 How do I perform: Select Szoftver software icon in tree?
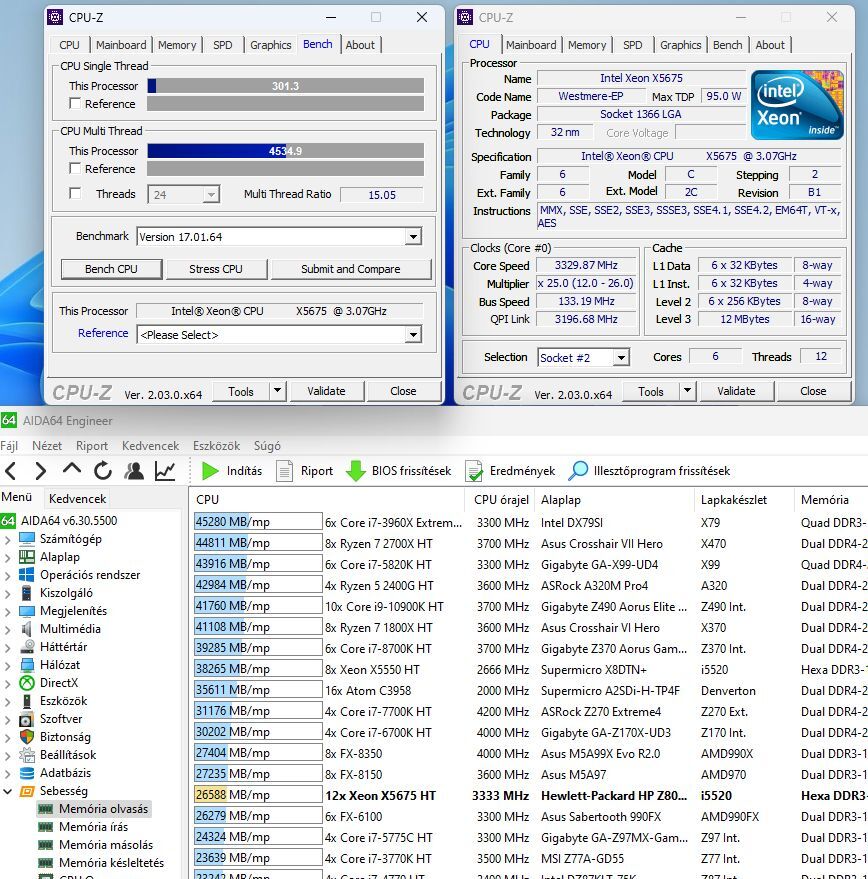27,719
